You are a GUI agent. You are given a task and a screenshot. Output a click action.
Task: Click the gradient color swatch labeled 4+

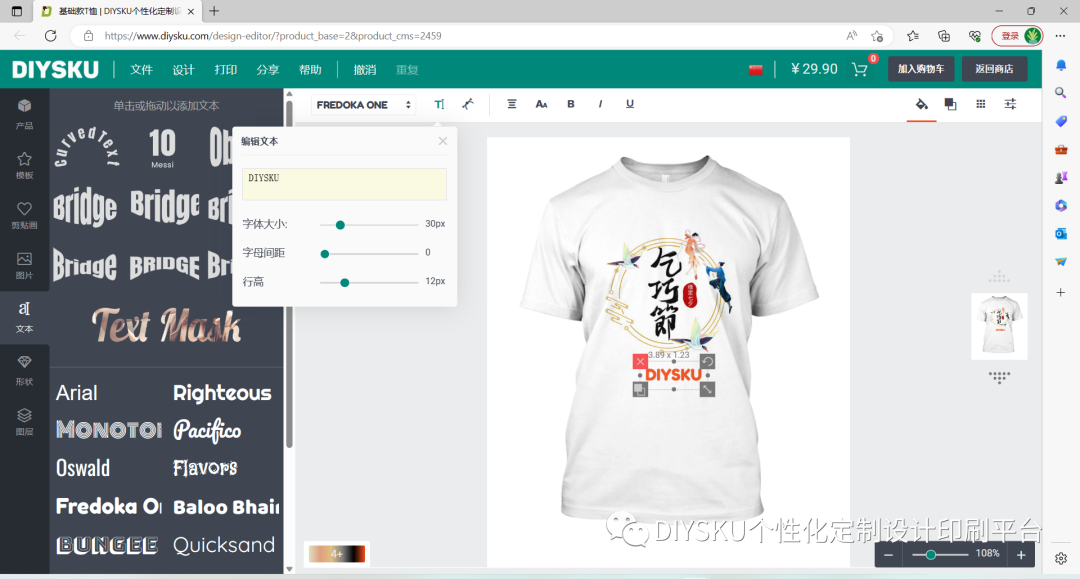click(337, 554)
